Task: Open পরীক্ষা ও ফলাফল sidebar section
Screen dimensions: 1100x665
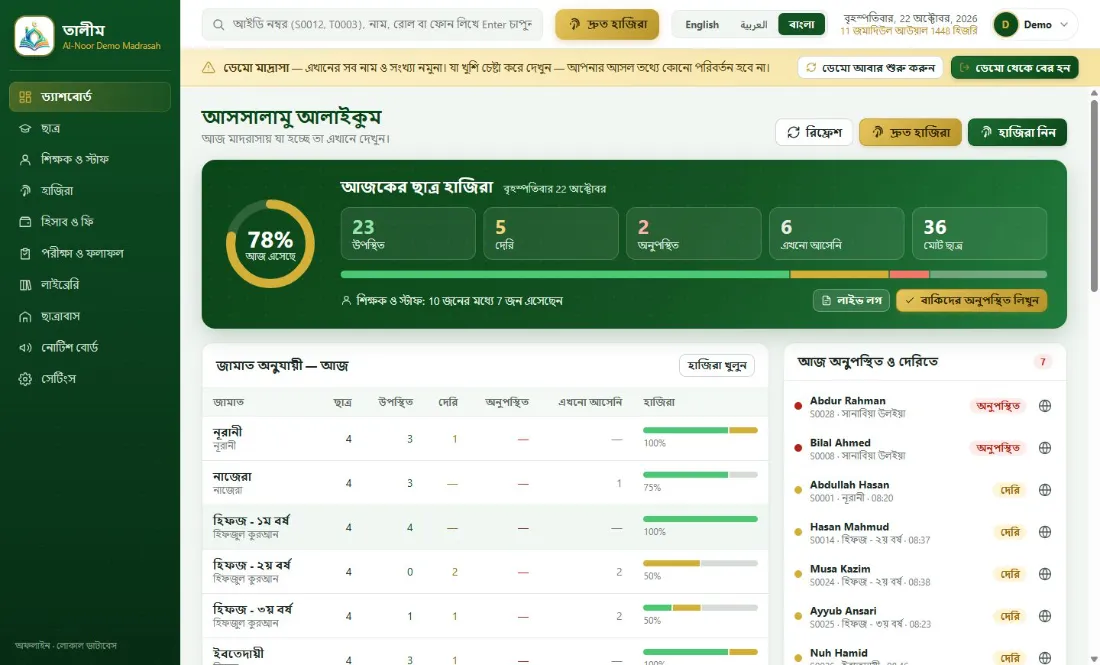Action: pos(90,253)
